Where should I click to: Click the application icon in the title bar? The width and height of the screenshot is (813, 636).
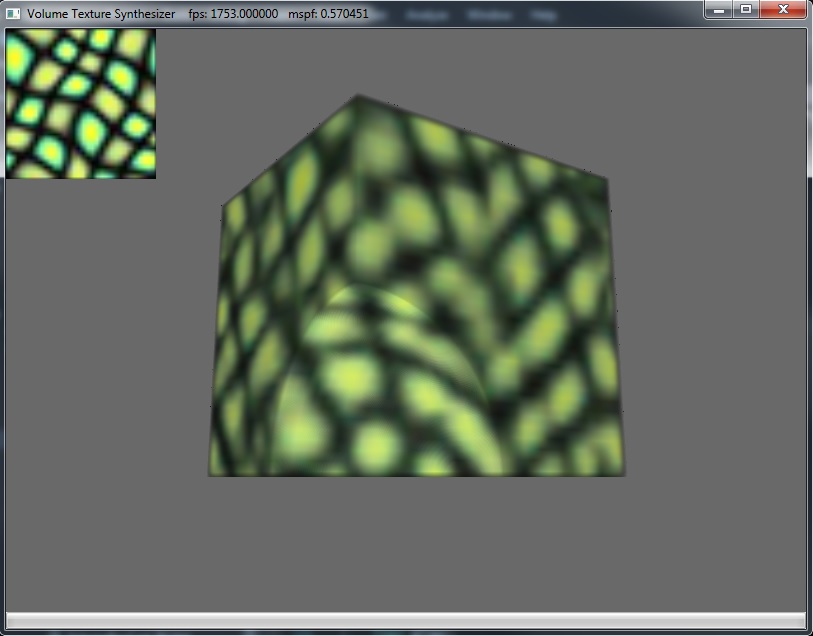click(x=13, y=14)
